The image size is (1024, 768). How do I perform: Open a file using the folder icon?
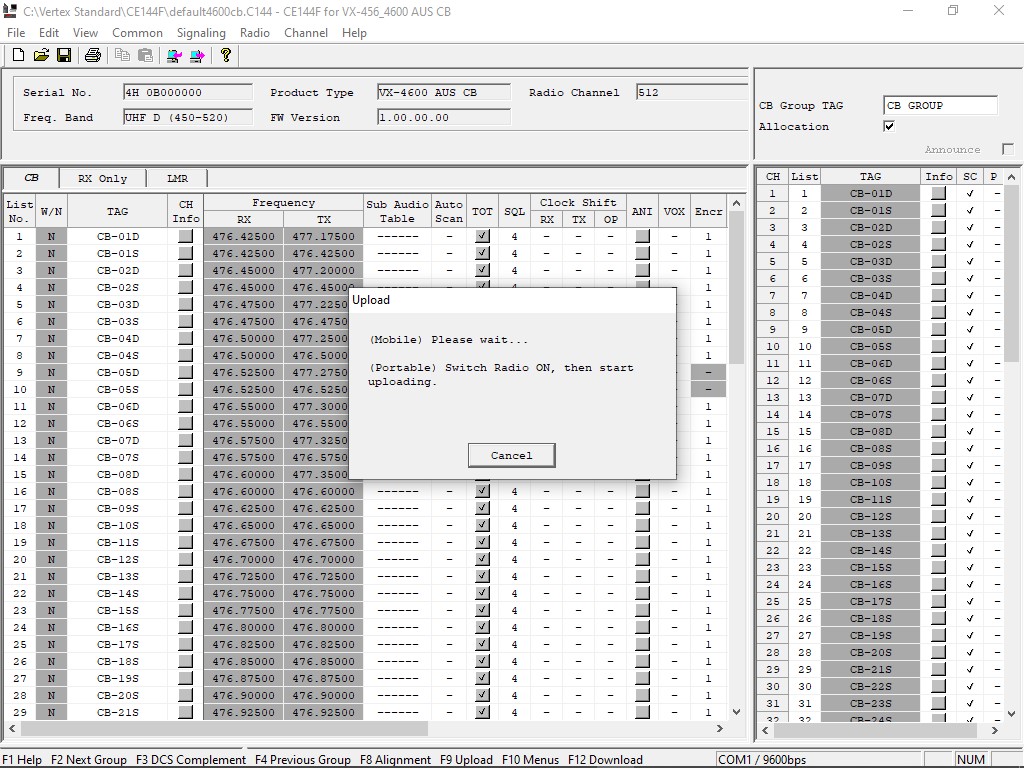point(41,56)
